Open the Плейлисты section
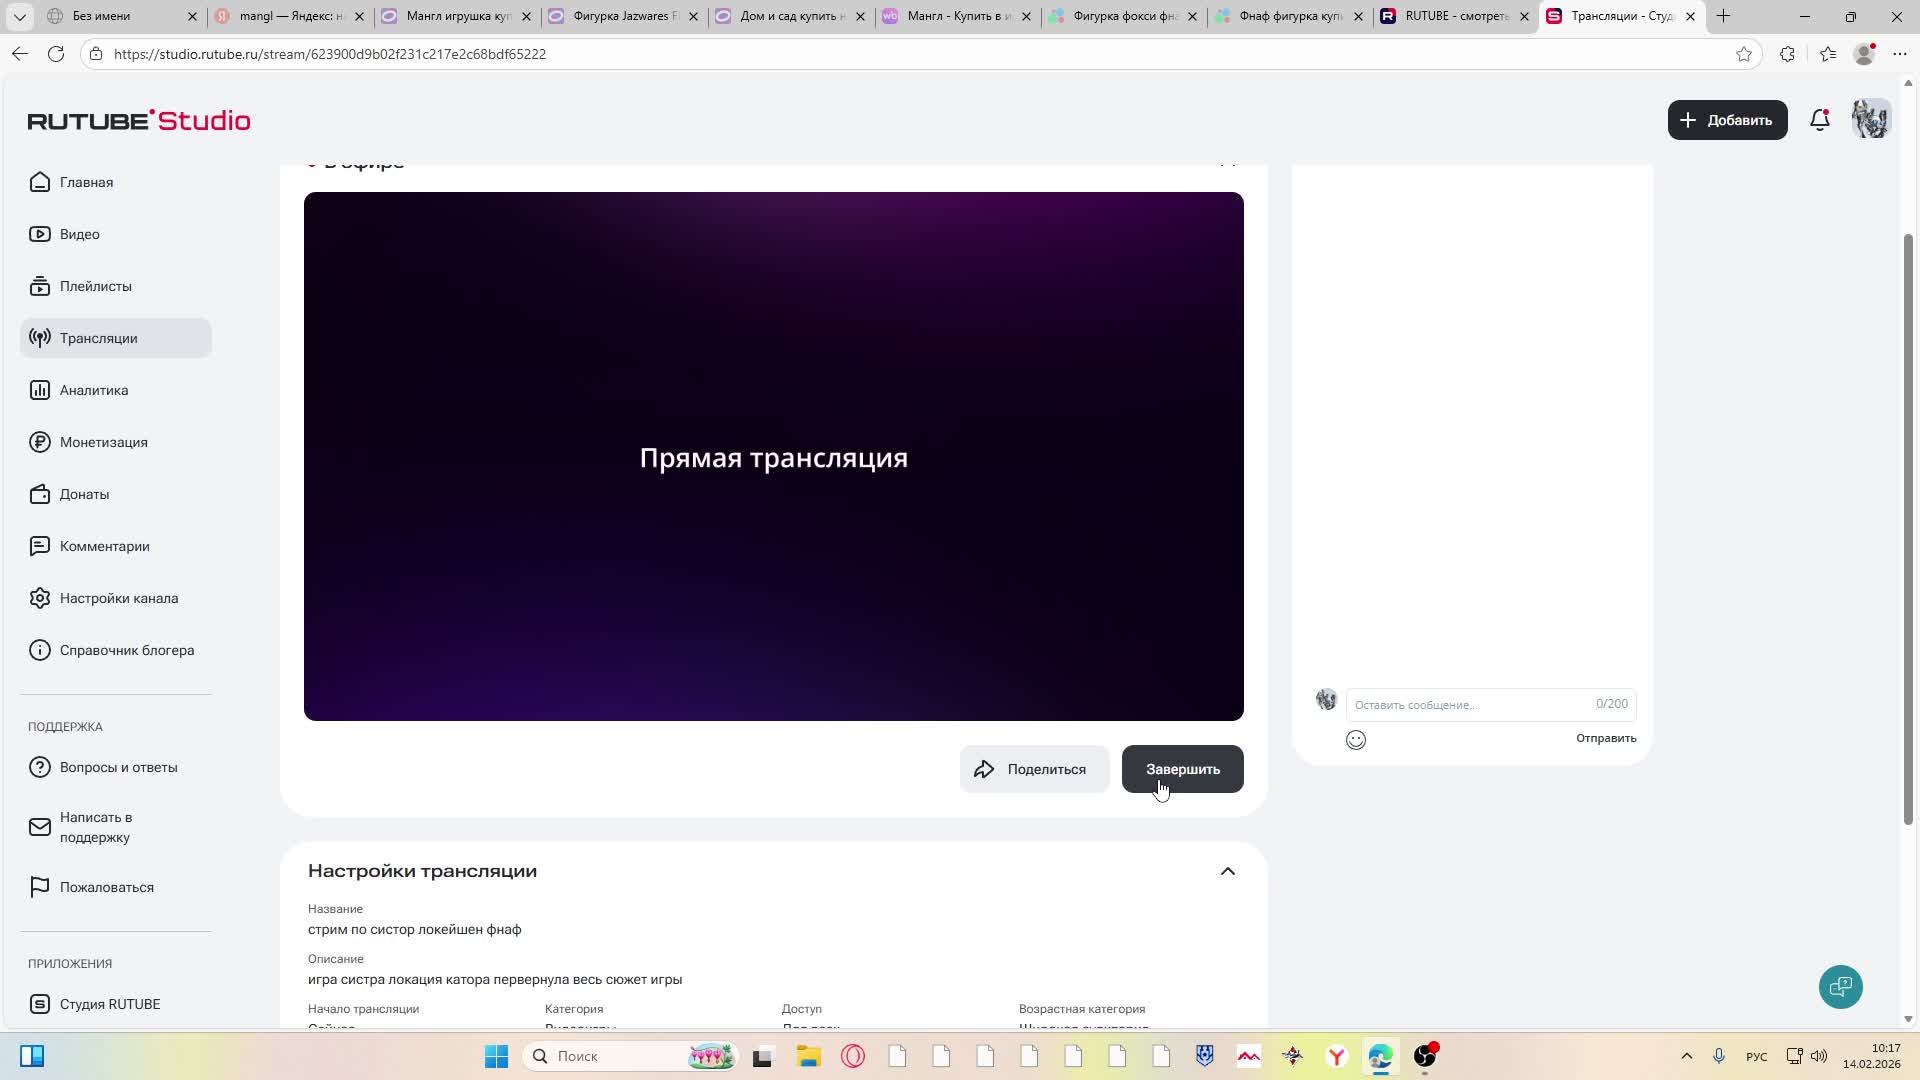The height and width of the screenshot is (1080, 1920). [x=95, y=286]
